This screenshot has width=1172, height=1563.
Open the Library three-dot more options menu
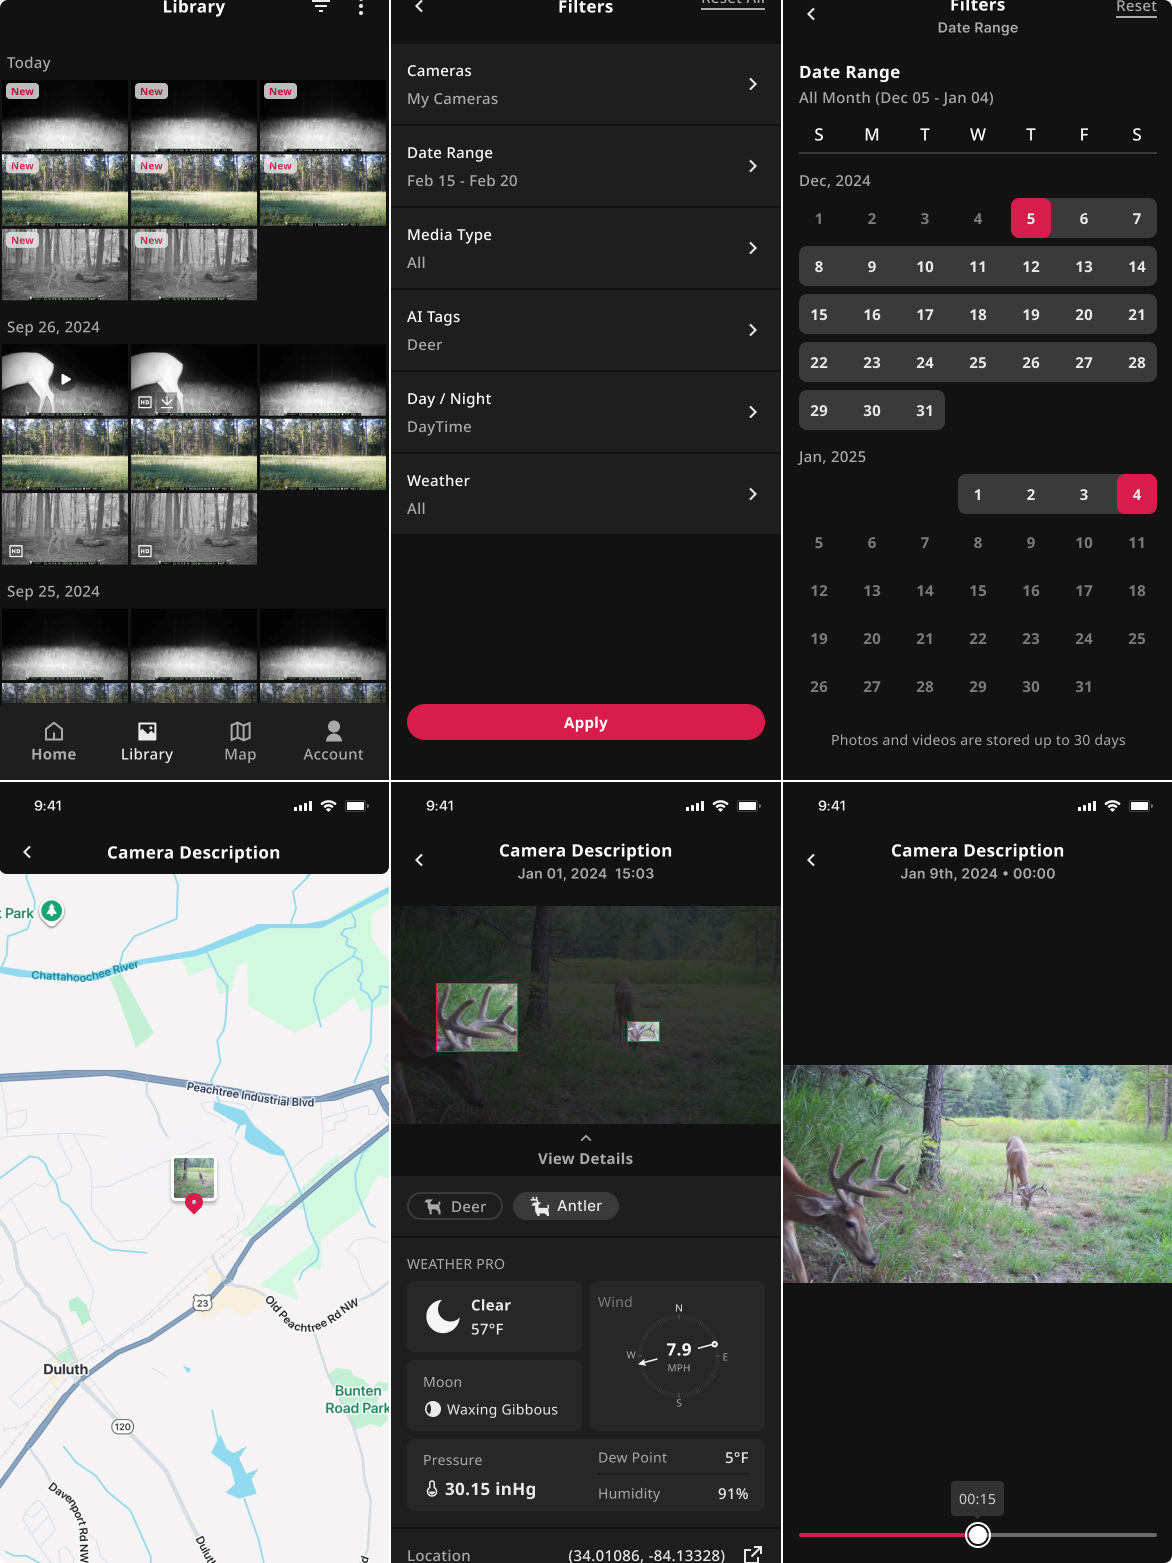[361, 7]
